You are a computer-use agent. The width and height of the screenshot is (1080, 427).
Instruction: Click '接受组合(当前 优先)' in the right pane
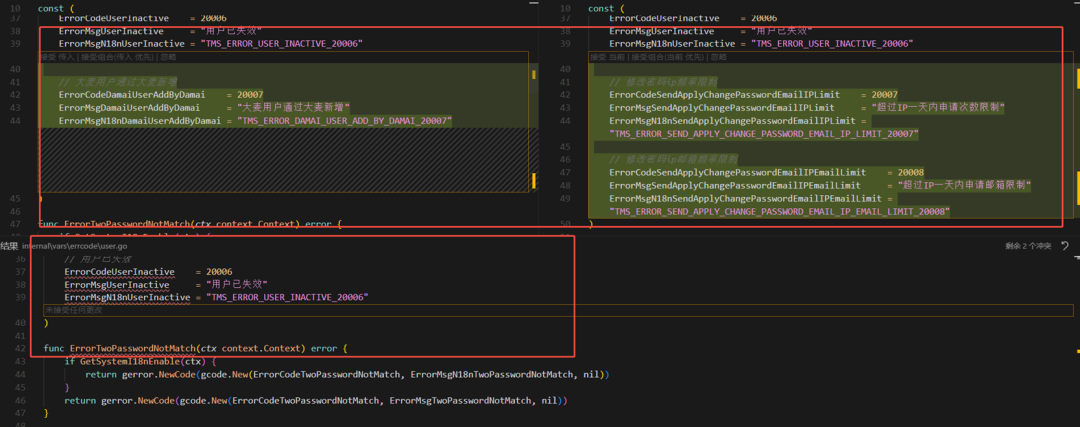coord(669,56)
